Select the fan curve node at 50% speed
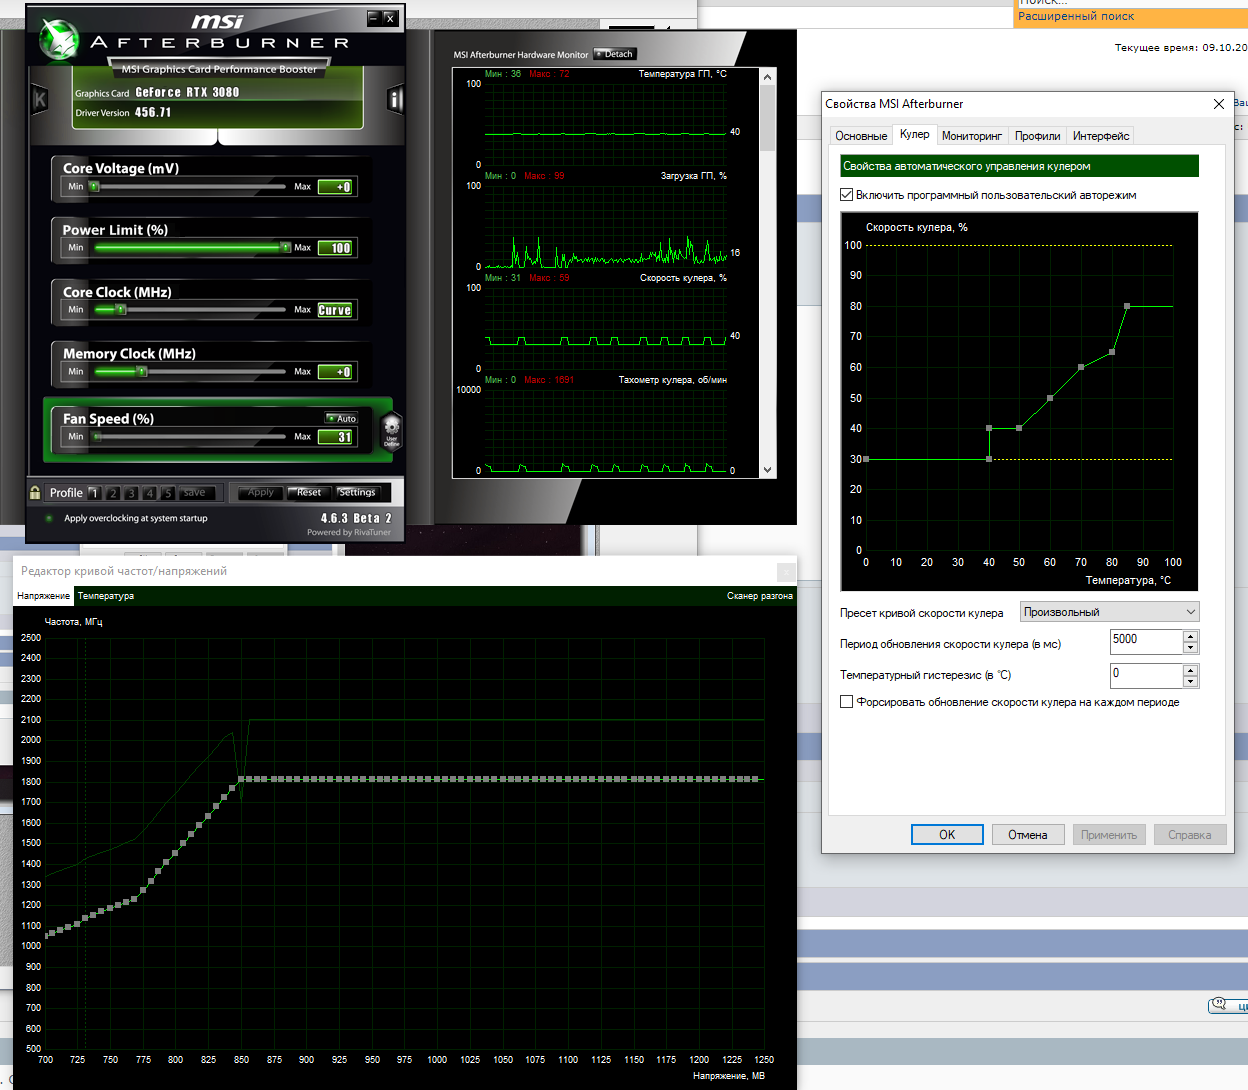 coord(1050,398)
